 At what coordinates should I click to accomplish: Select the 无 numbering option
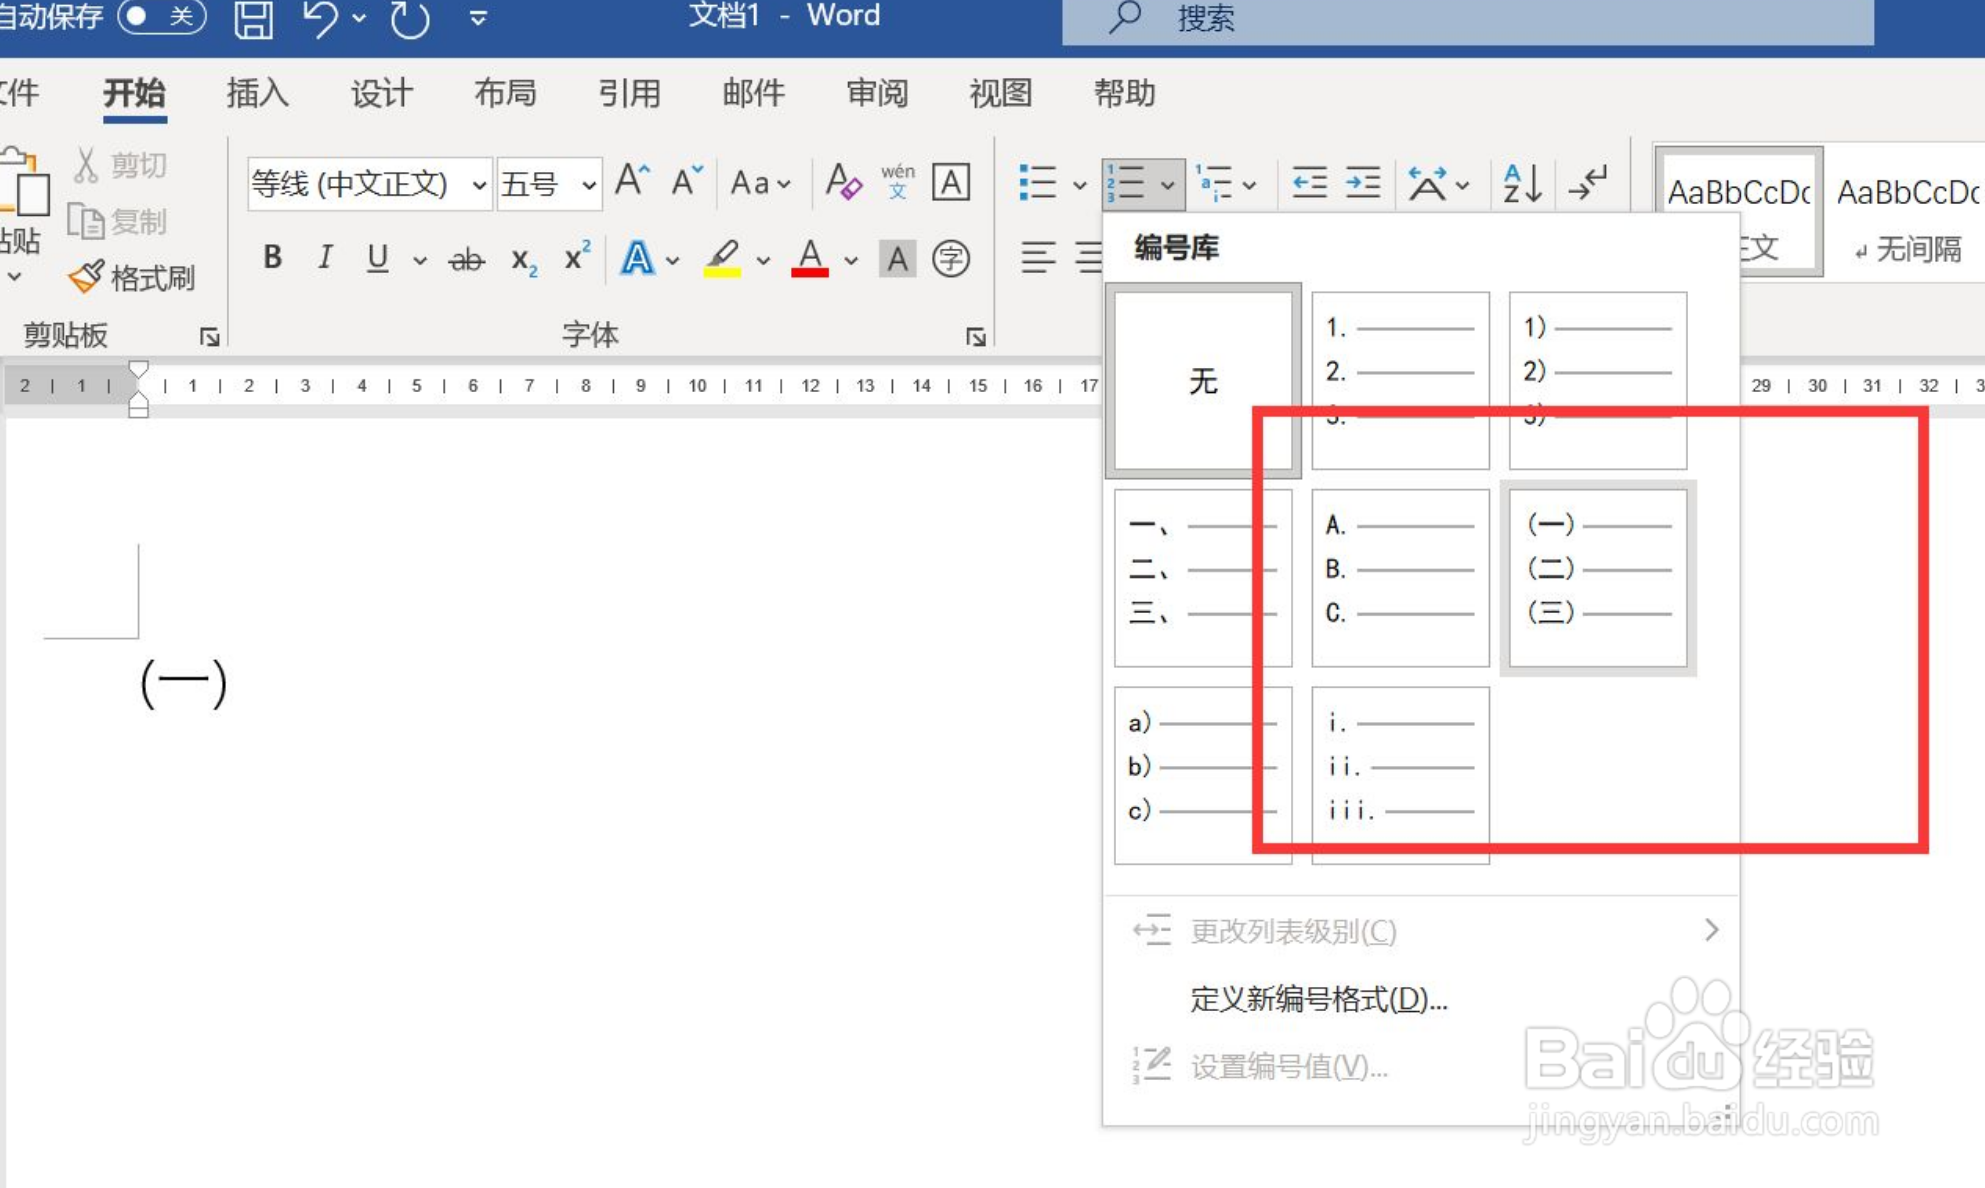click(x=1203, y=380)
